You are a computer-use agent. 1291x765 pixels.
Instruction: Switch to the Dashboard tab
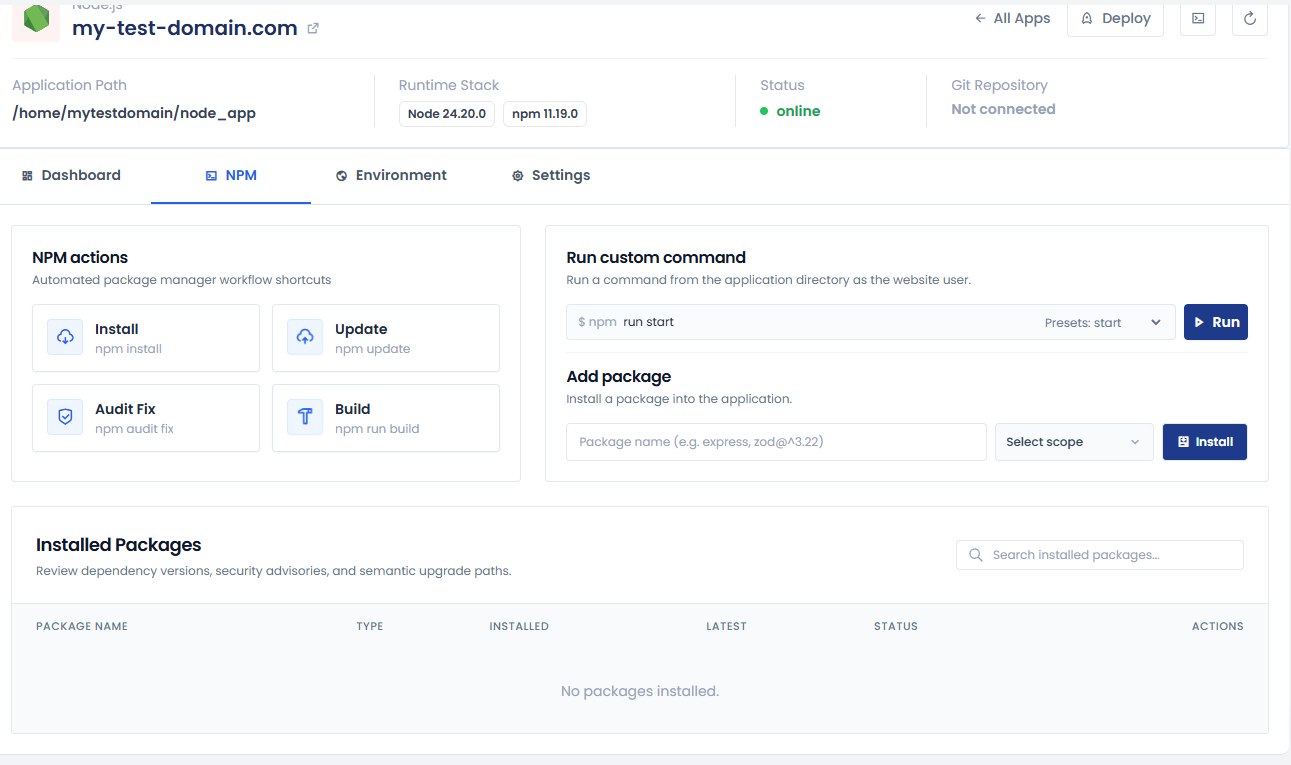click(x=71, y=175)
